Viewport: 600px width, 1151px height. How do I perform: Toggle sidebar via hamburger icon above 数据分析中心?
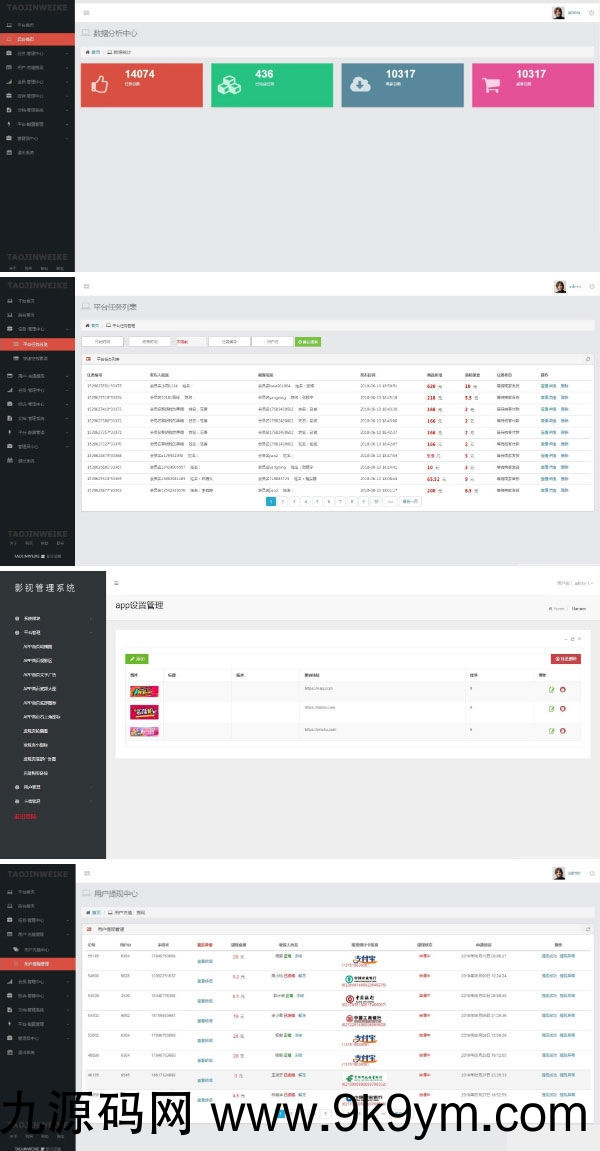[x=86, y=13]
